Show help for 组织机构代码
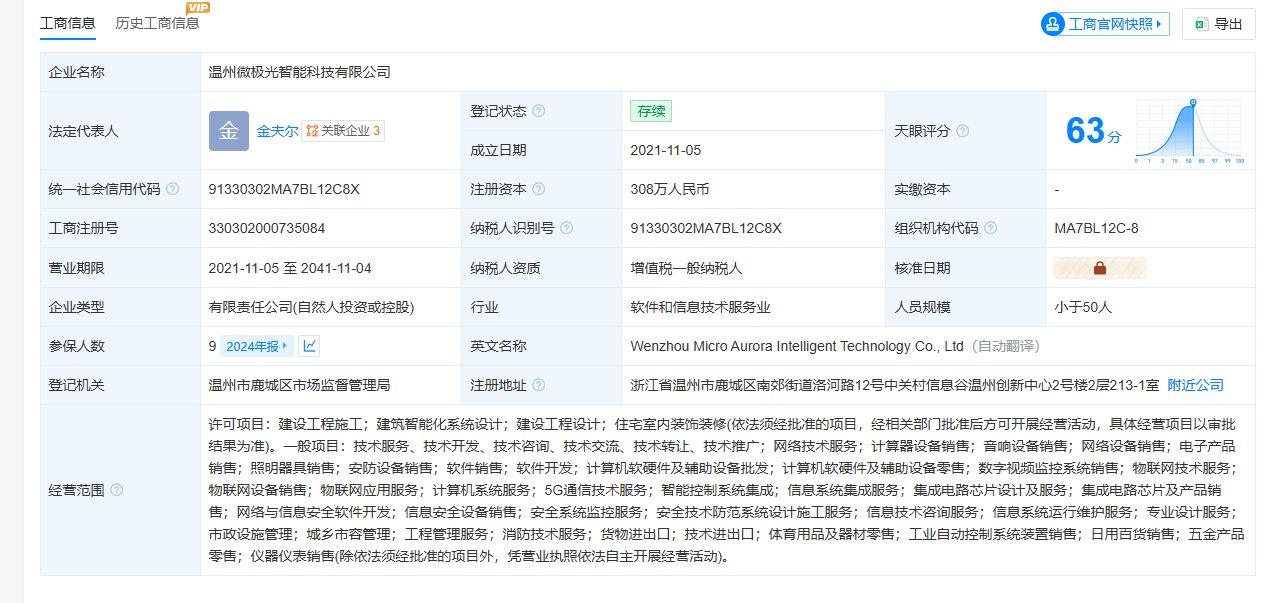1271x603 pixels. point(991,228)
